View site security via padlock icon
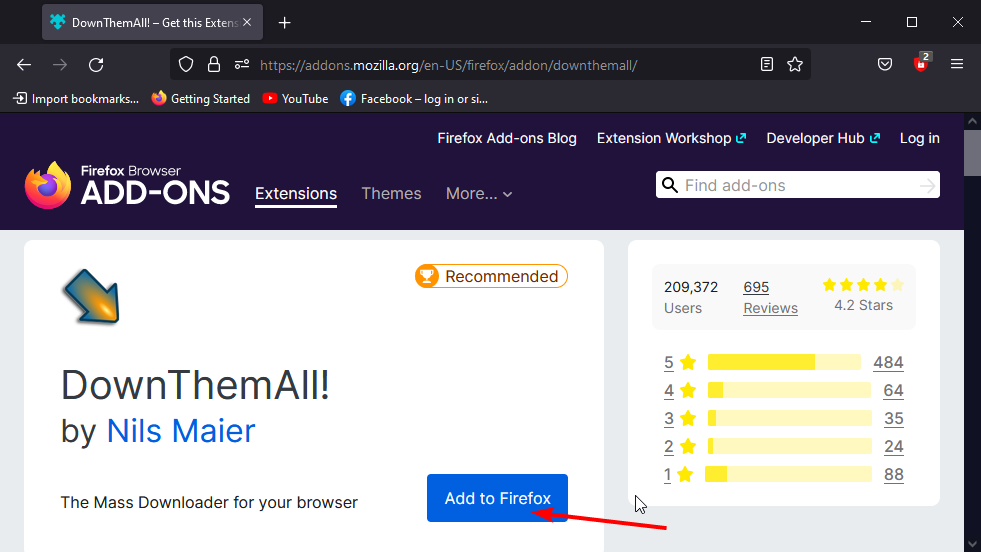 click(x=214, y=64)
